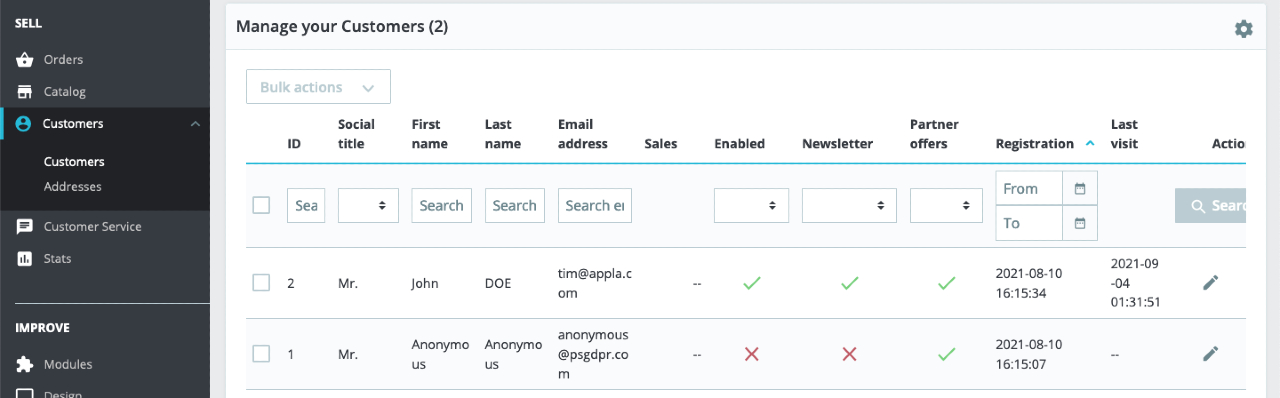Select the Customers submenu item
Image resolution: width=1280 pixels, height=398 pixels.
(x=74, y=161)
